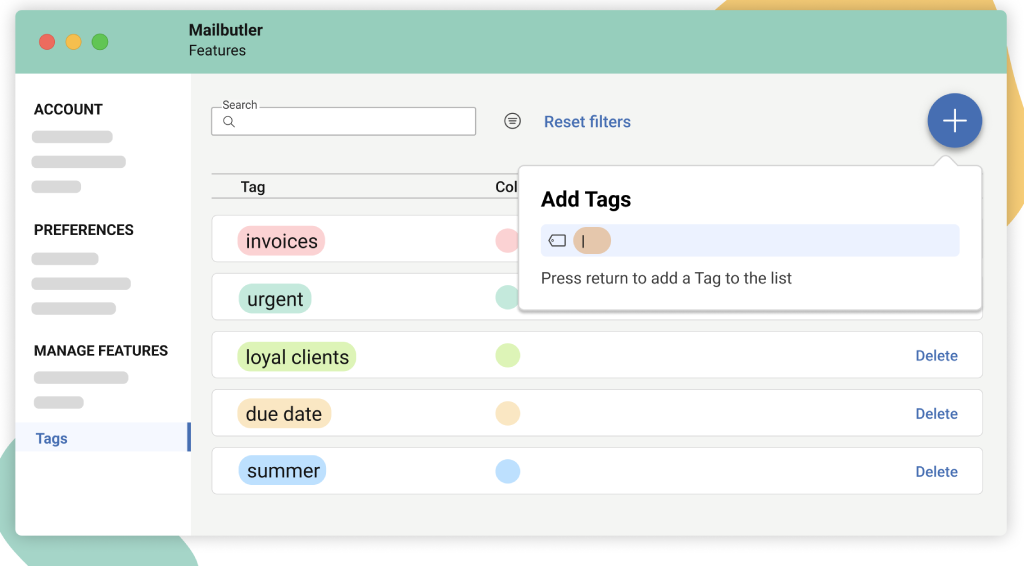
Task: Click the loyal clients tag label
Action: tap(296, 357)
